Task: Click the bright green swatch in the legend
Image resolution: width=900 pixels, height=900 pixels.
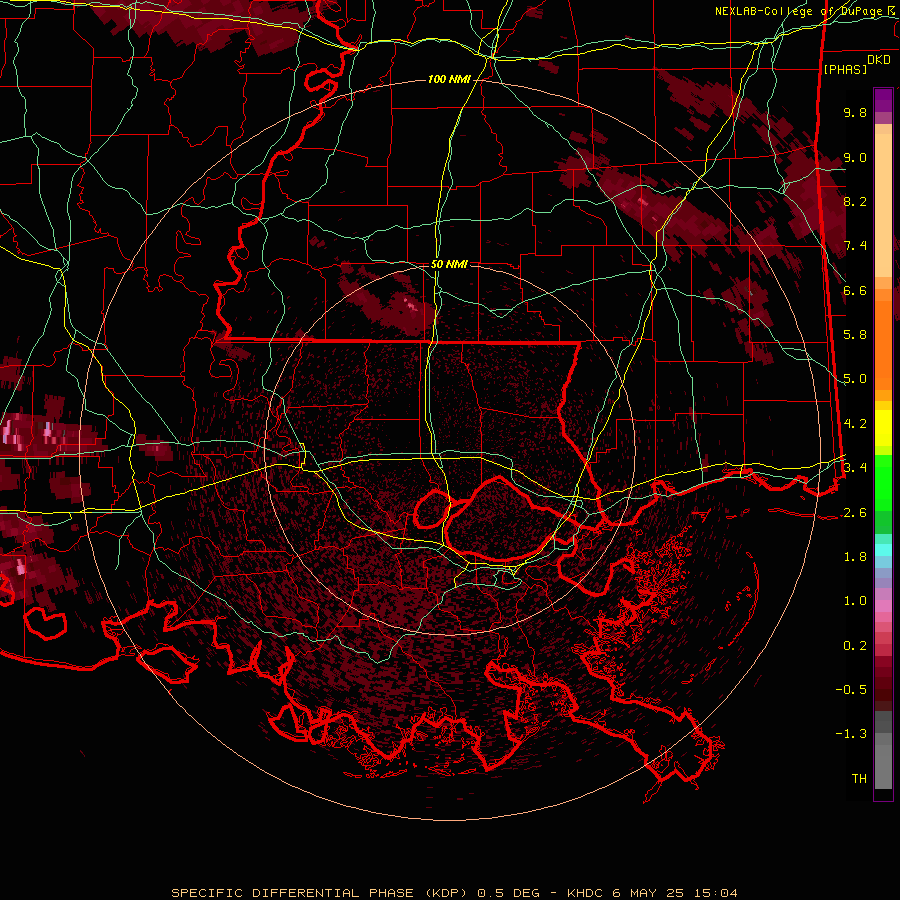Action: pos(883,483)
